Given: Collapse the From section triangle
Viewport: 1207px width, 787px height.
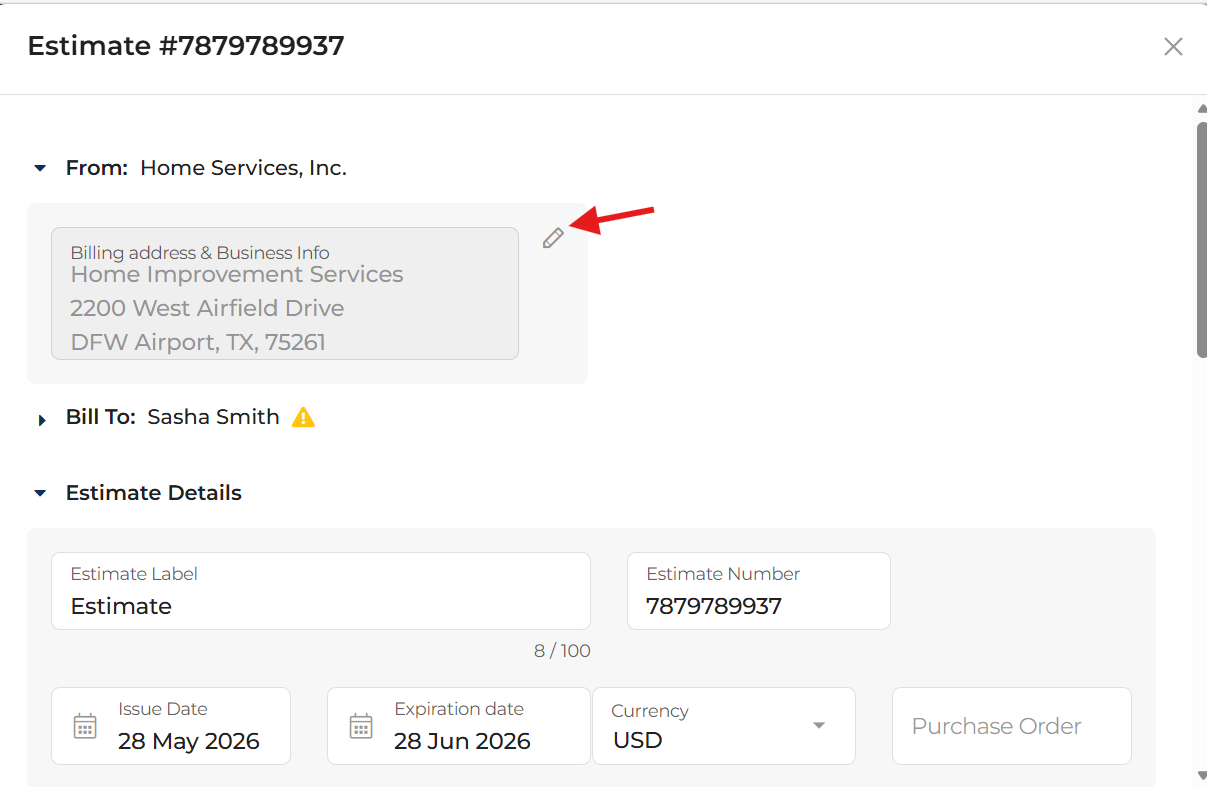Looking at the screenshot, I should pyautogui.click(x=40, y=168).
